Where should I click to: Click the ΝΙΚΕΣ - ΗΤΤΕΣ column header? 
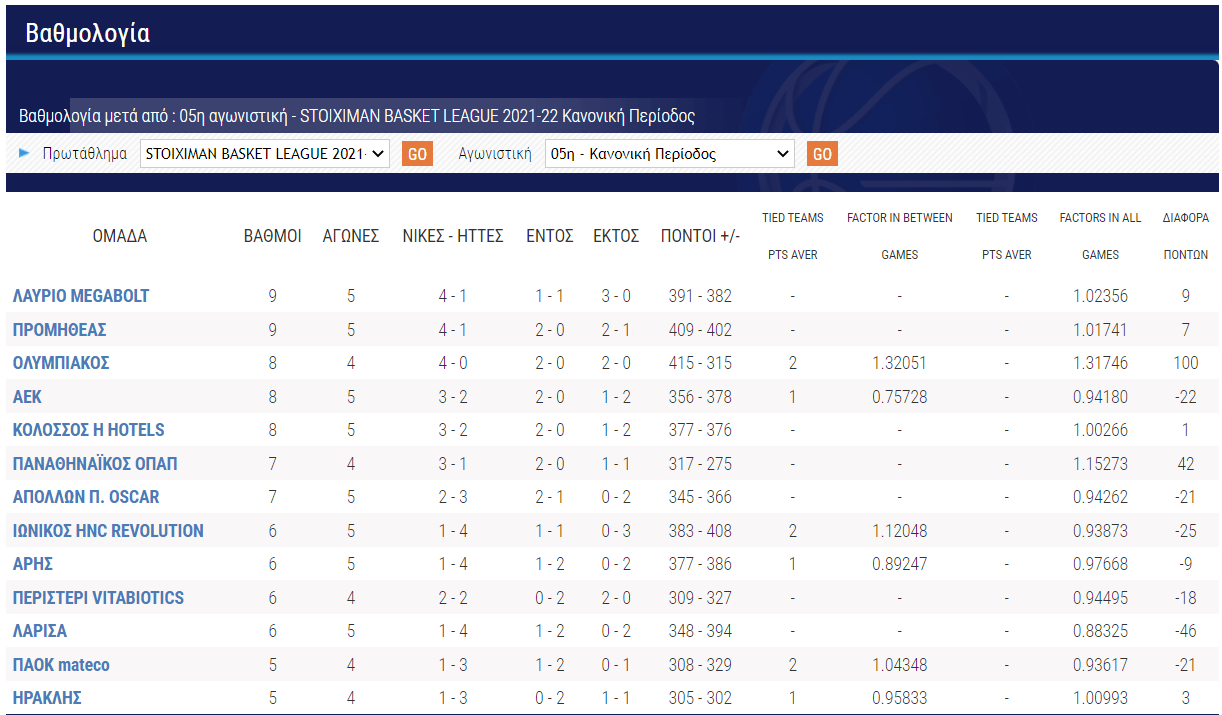pos(452,236)
